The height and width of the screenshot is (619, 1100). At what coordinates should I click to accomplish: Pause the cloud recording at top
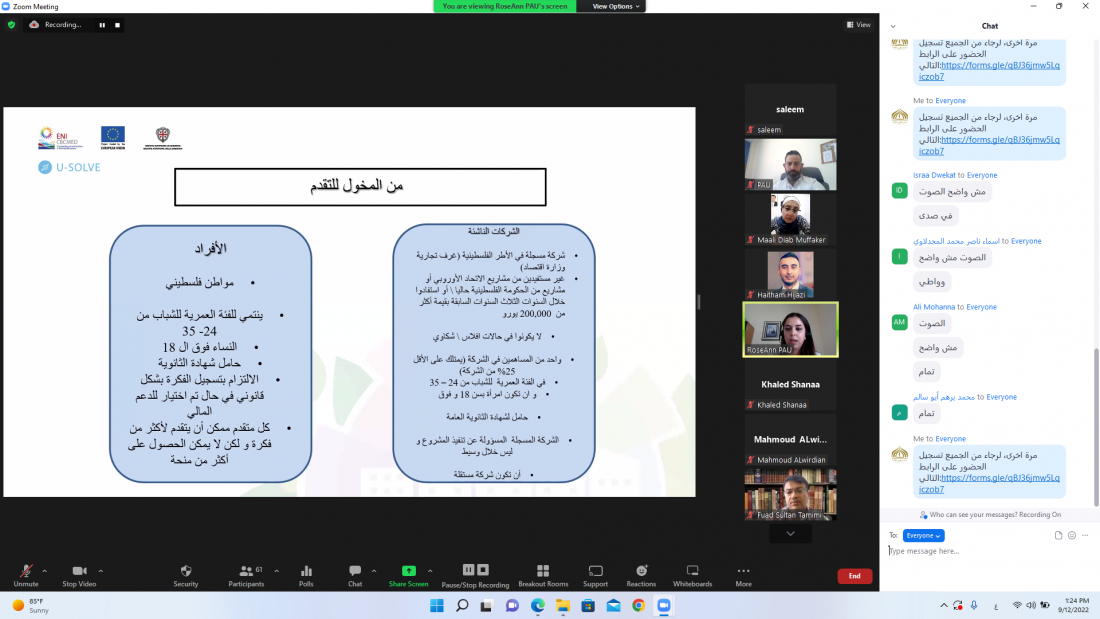click(x=101, y=24)
